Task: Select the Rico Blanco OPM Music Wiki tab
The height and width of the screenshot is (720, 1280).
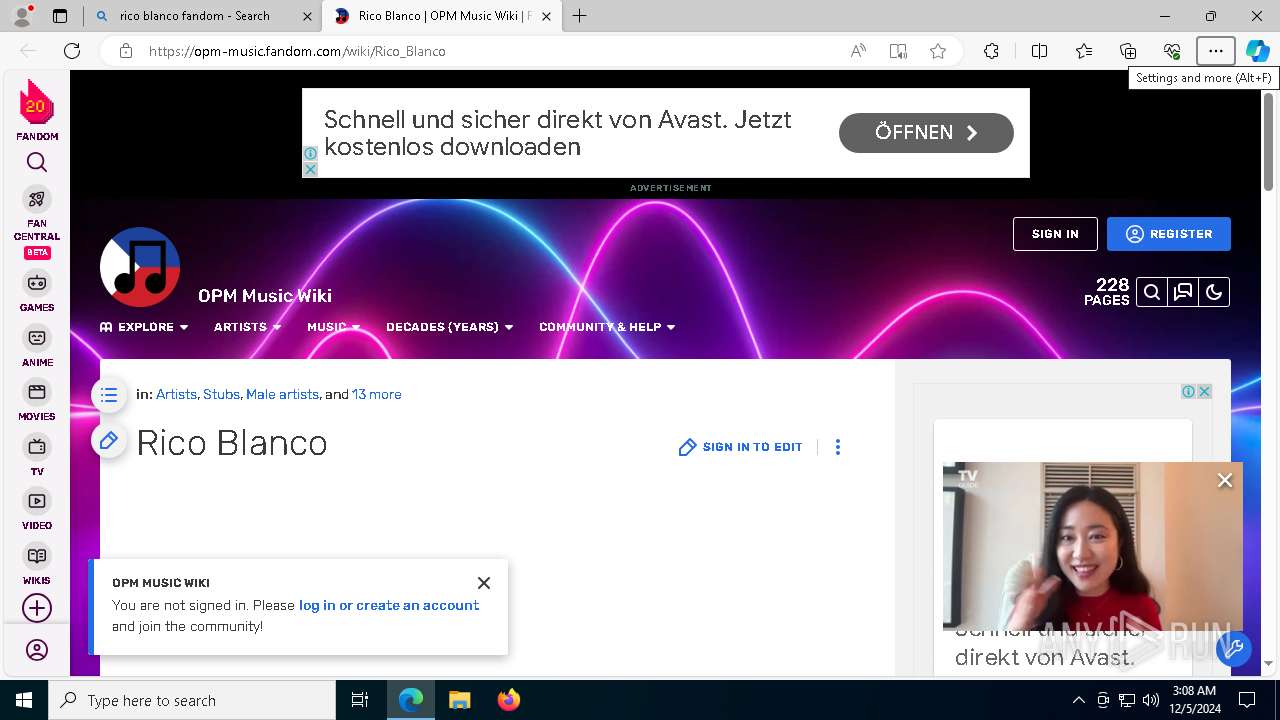Action: coord(443,16)
